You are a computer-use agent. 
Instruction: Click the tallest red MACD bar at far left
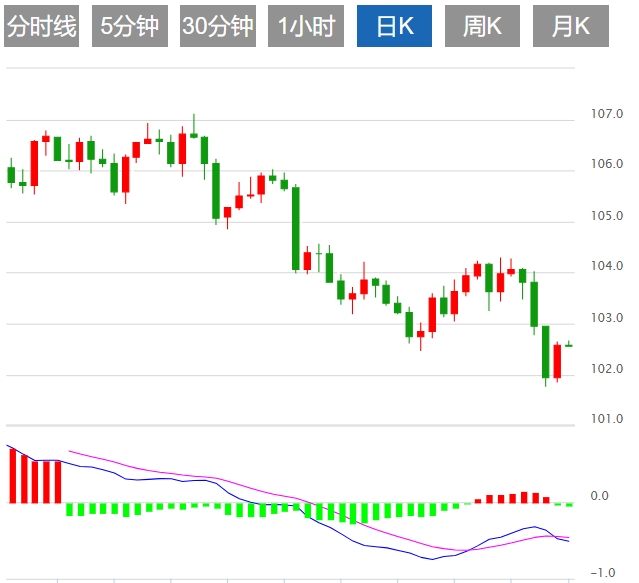pyautogui.click(x=13, y=476)
